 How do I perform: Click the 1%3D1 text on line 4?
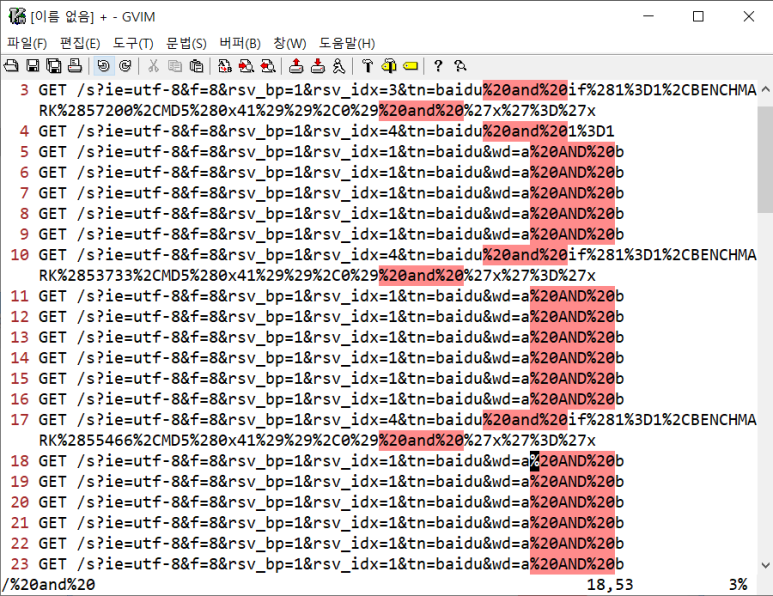pyautogui.click(x=591, y=131)
